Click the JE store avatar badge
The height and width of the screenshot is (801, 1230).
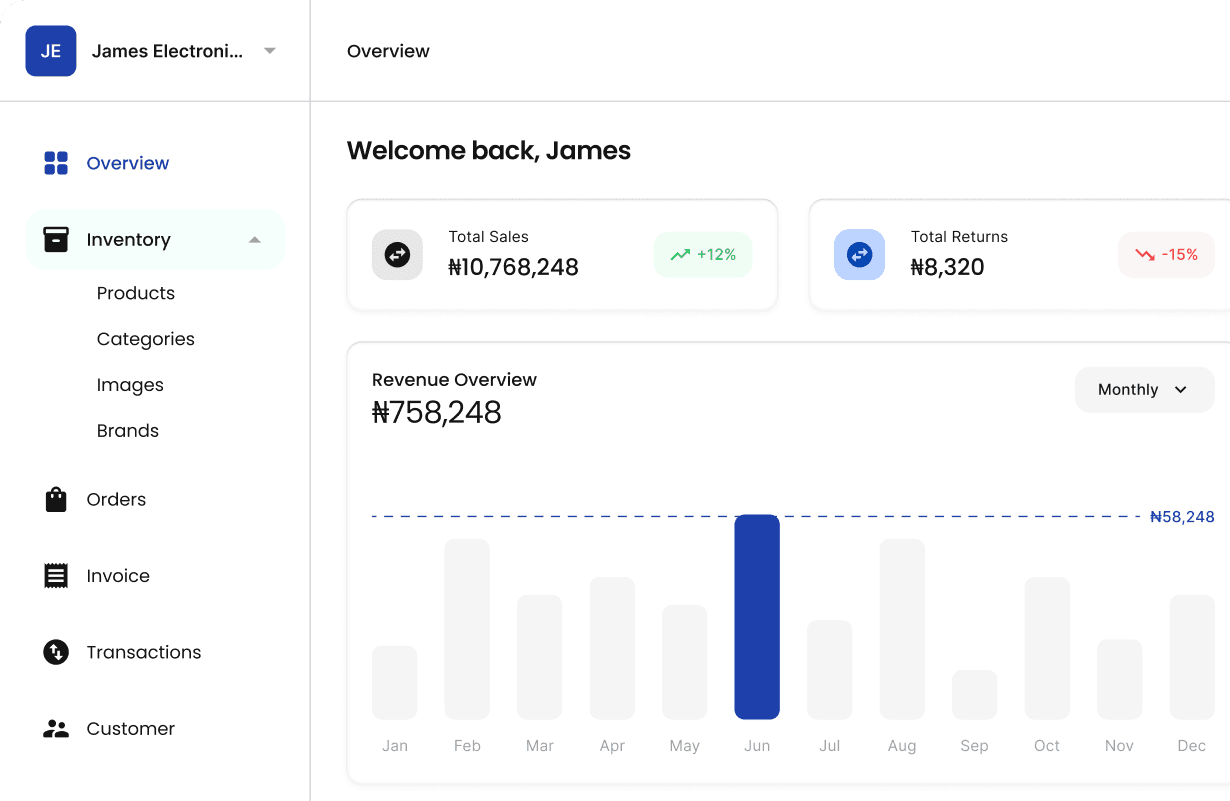pyautogui.click(x=51, y=51)
